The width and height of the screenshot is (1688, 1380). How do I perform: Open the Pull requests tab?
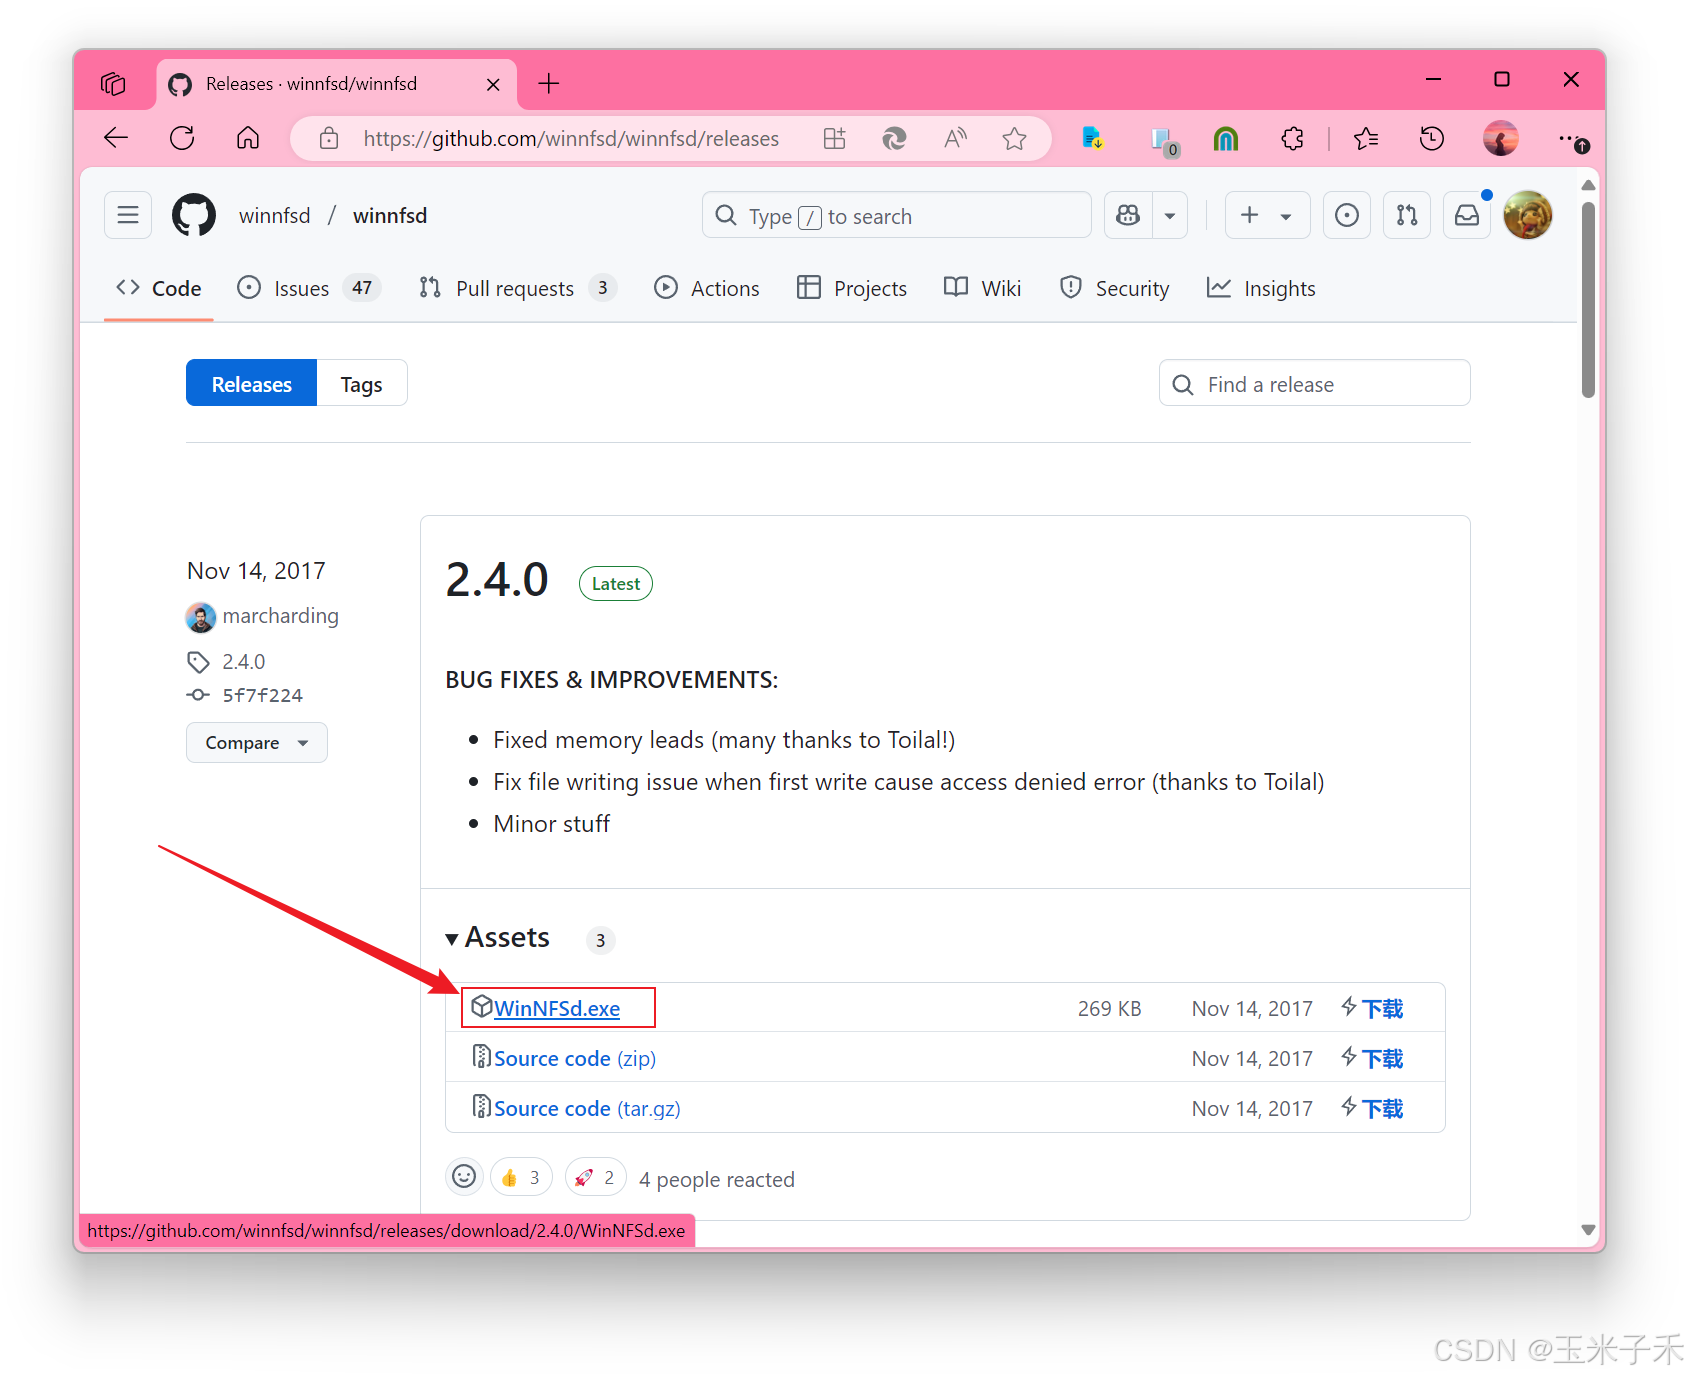[517, 289]
